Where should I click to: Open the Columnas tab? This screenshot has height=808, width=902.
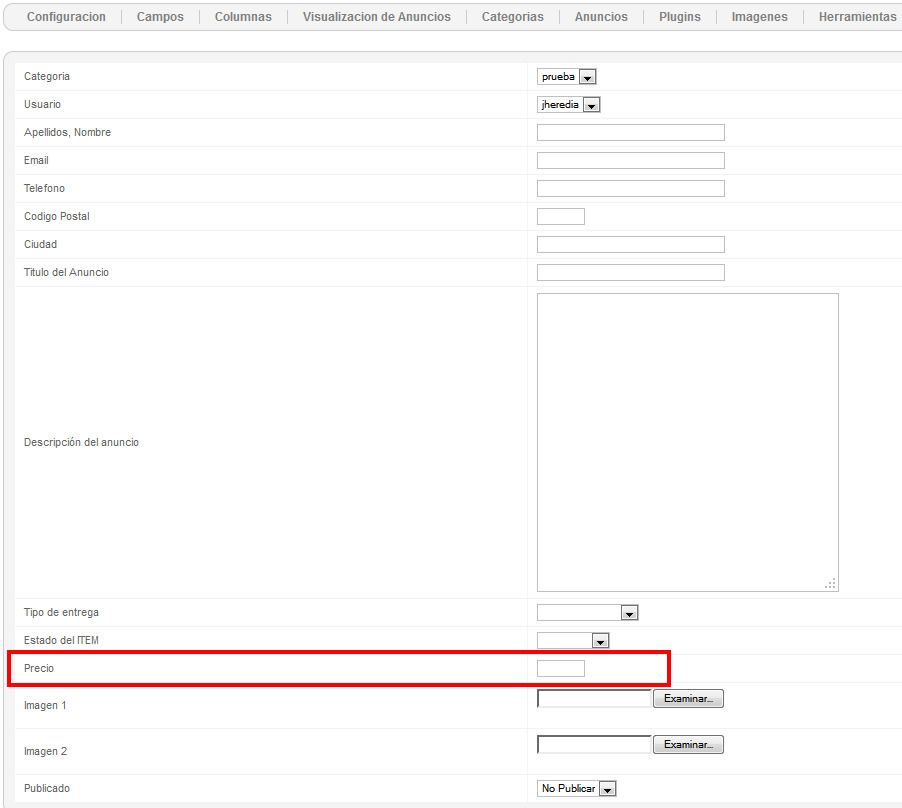(243, 17)
